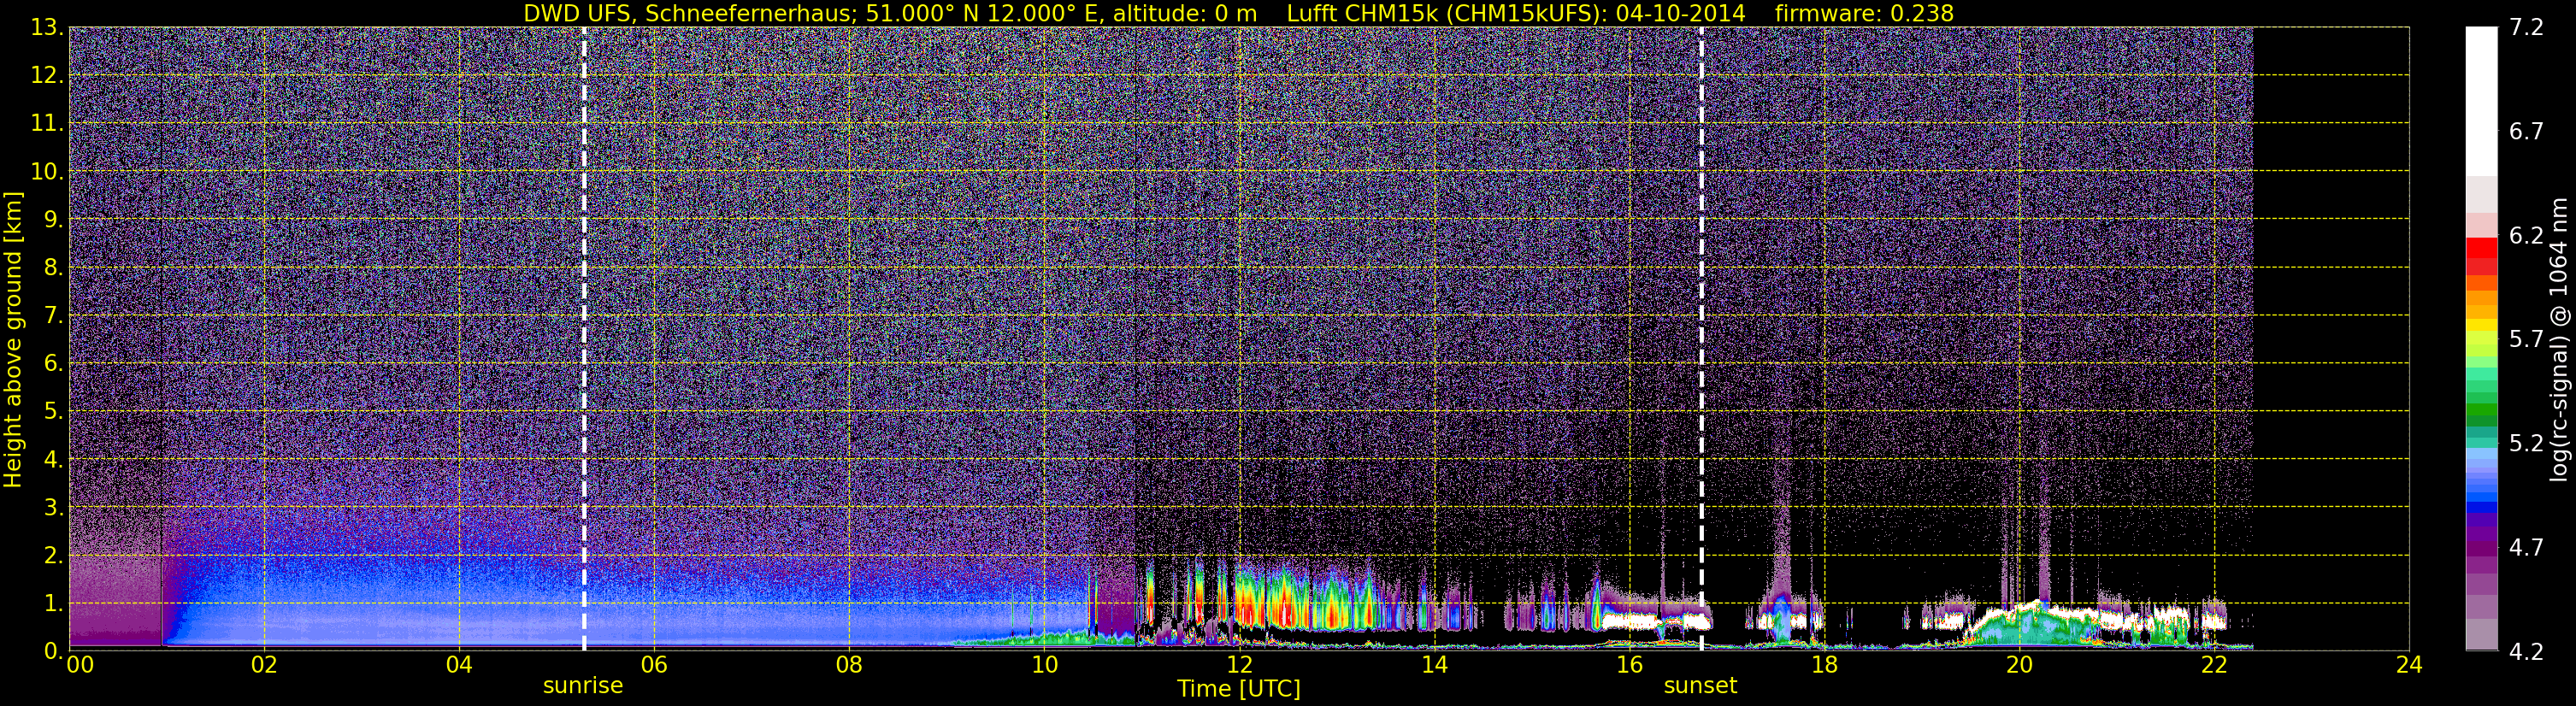
Task: Click the "sunset" label under the axis
Action: click(1700, 686)
